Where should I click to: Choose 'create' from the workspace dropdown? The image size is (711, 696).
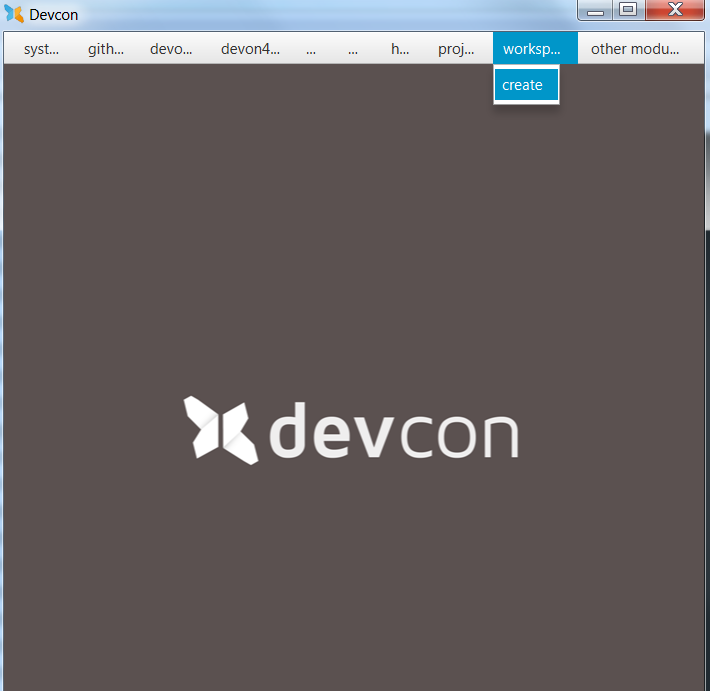click(x=526, y=85)
